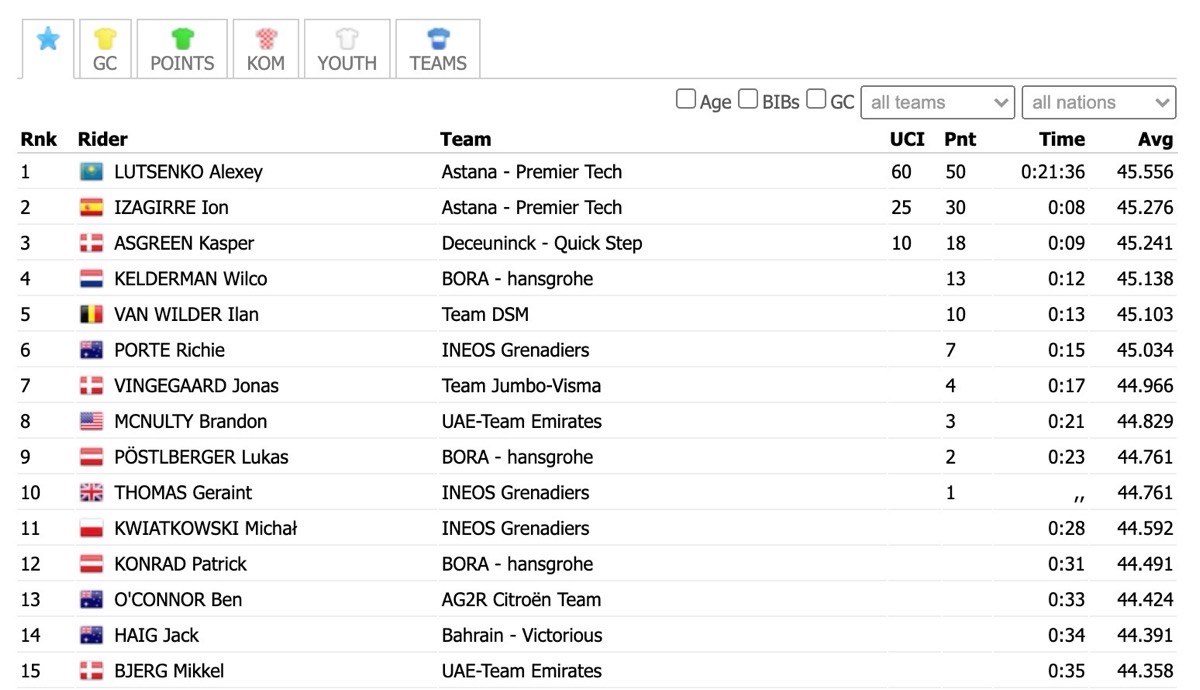
Task: Open VINGEGAARD Jonas rider link
Action: 196,385
